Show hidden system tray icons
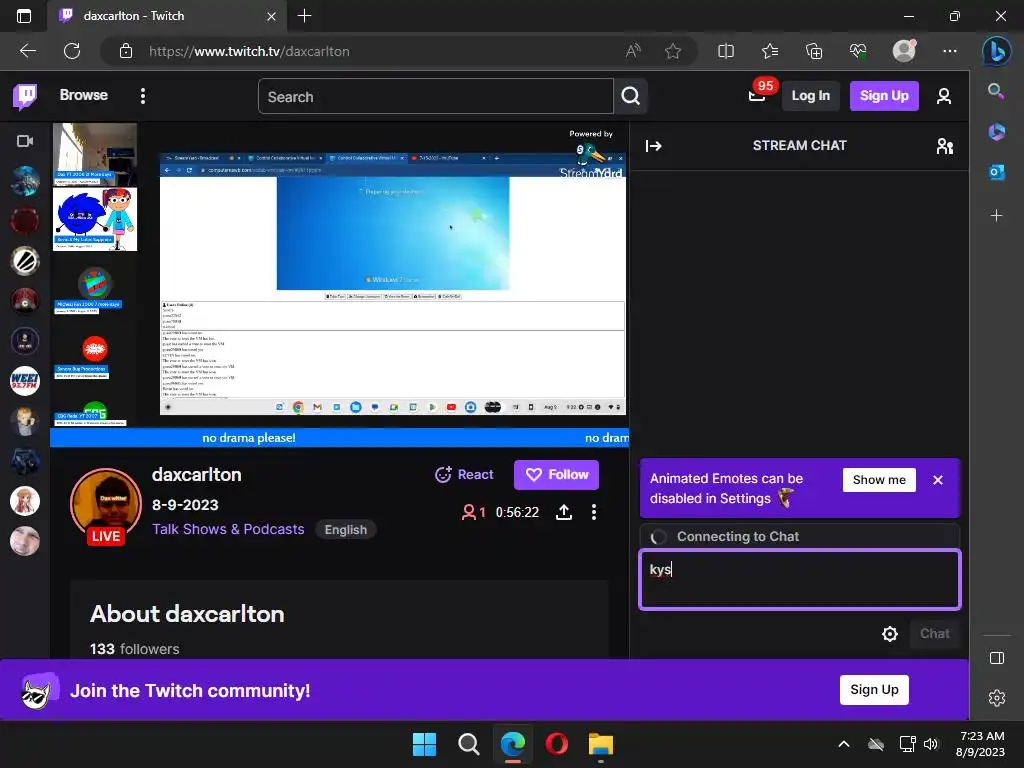Viewport: 1024px width, 768px height. [x=843, y=744]
